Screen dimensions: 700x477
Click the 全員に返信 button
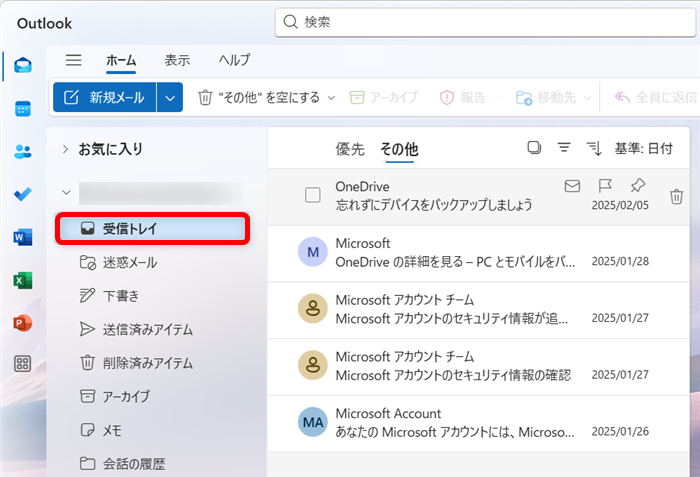[655, 97]
